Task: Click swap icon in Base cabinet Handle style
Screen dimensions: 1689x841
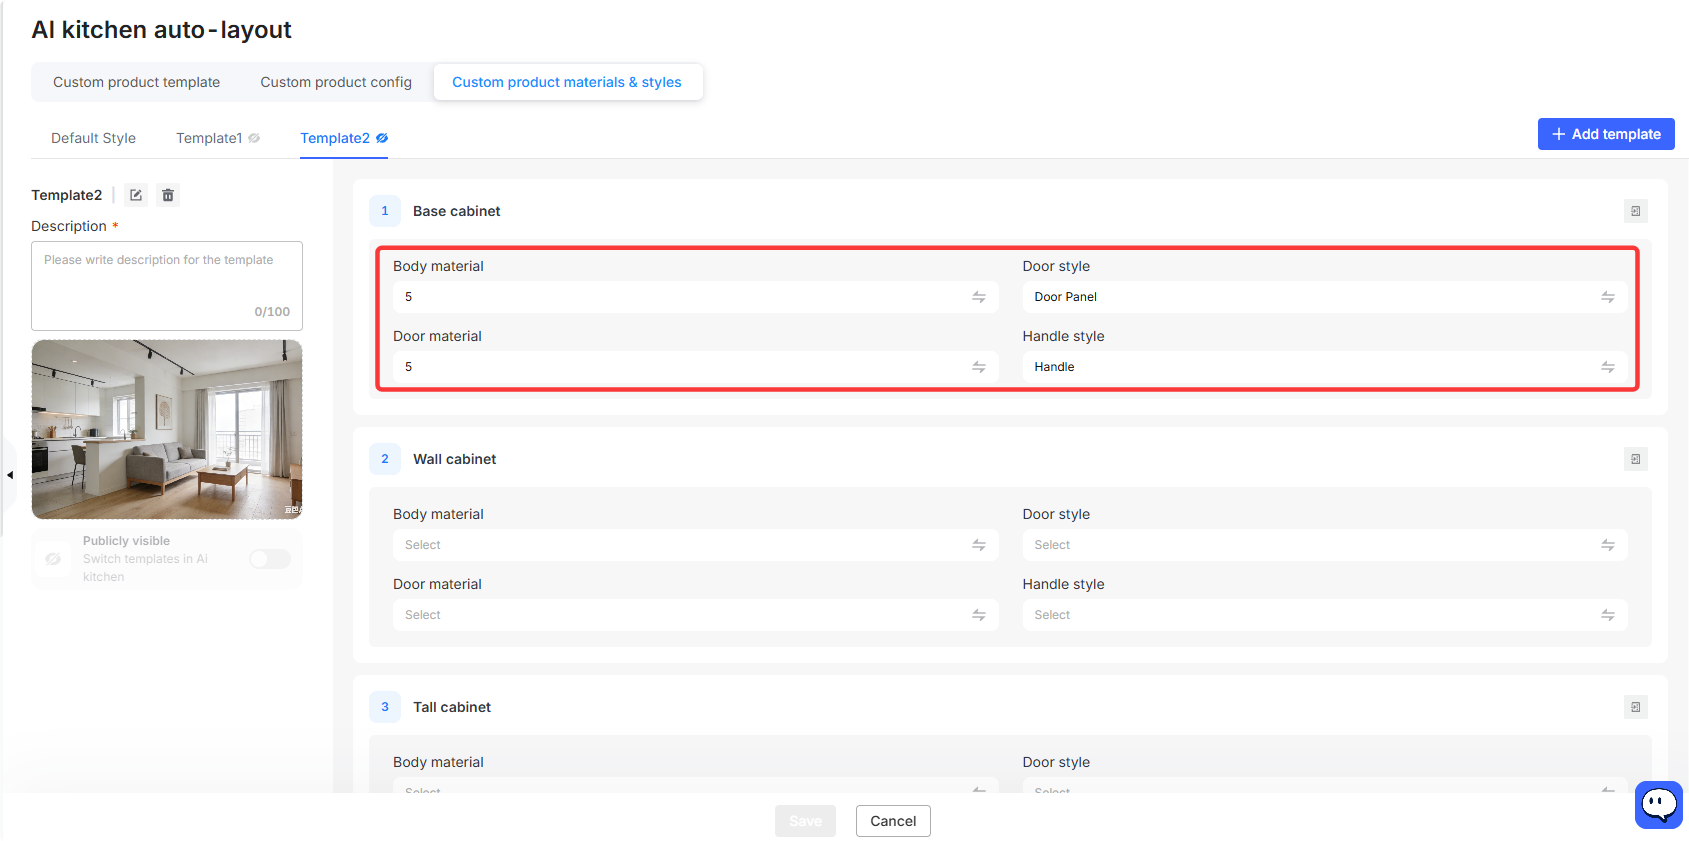Action: (1608, 367)
